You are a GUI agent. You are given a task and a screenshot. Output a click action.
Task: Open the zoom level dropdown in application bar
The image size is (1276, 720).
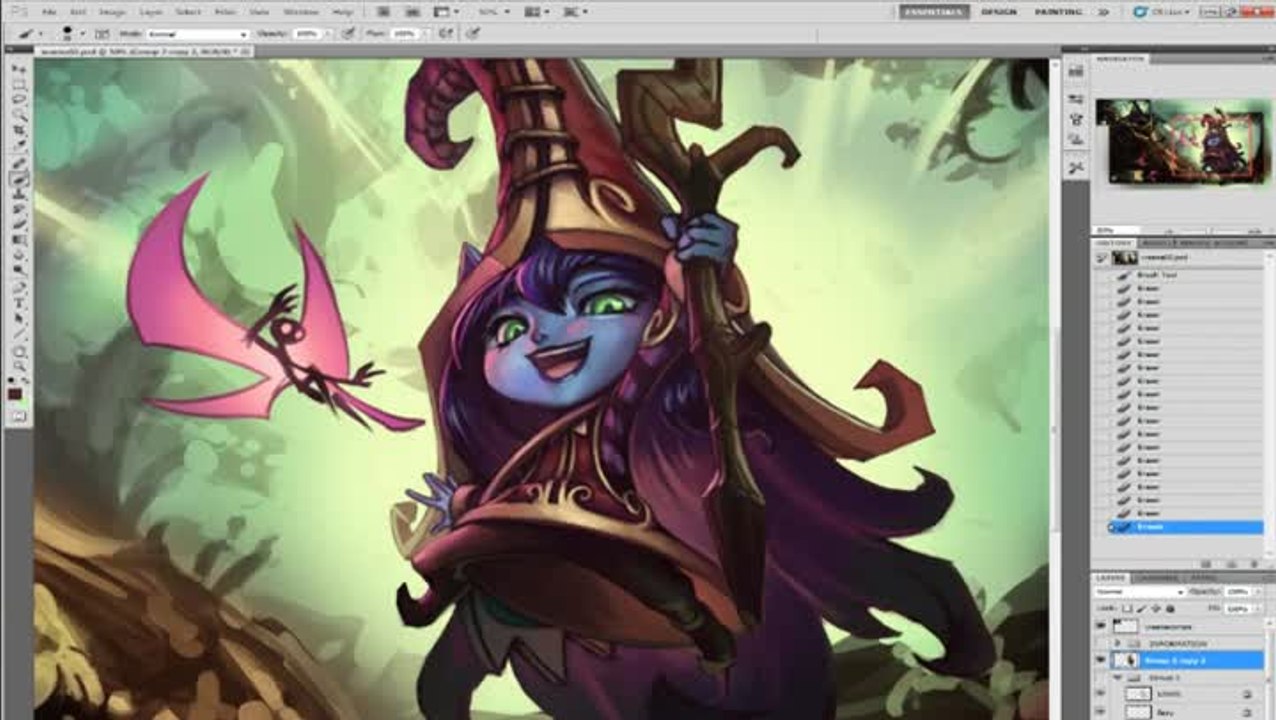click(493, 11)
